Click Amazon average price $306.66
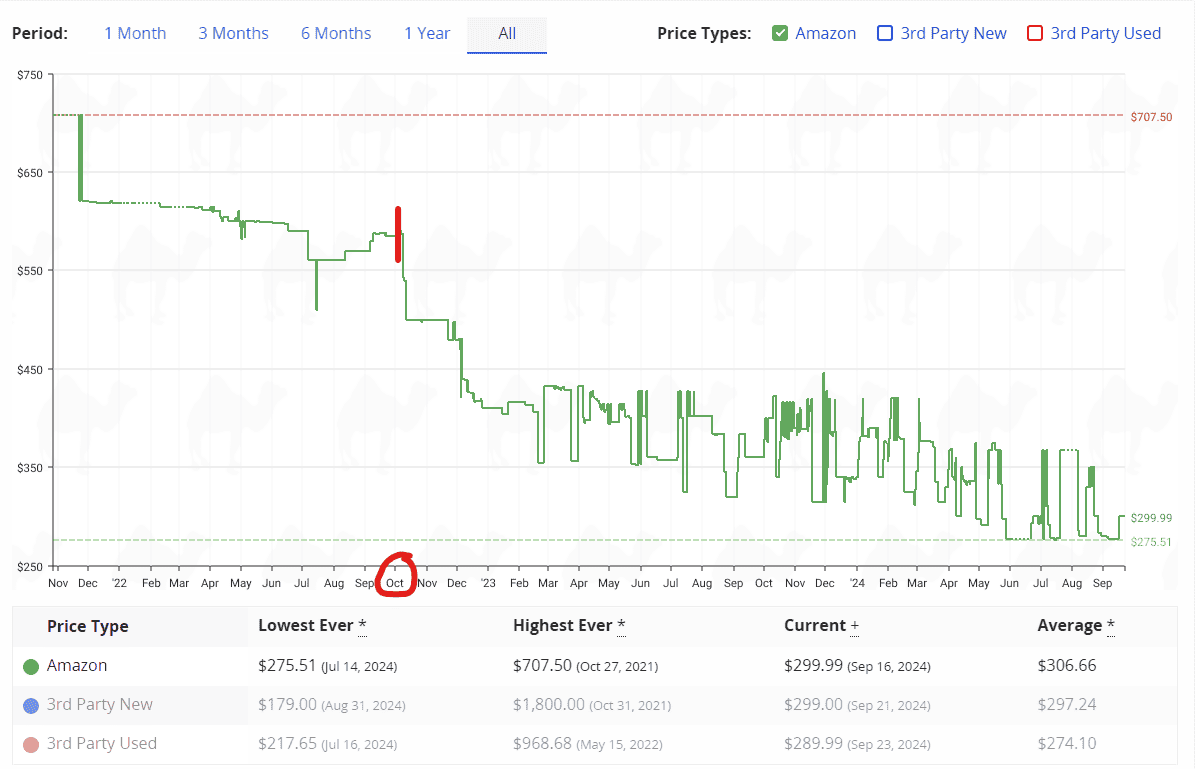The height and width of the screenshot is (769, 1195). 1067,665
